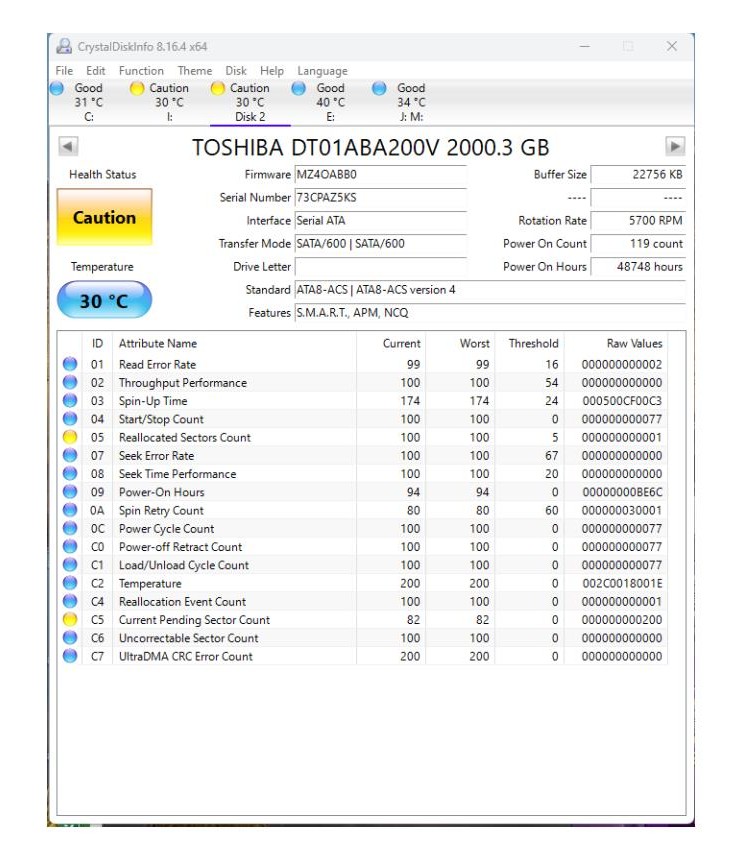
Task: Select the J: M: drive status orb
Action: point(379,88)
